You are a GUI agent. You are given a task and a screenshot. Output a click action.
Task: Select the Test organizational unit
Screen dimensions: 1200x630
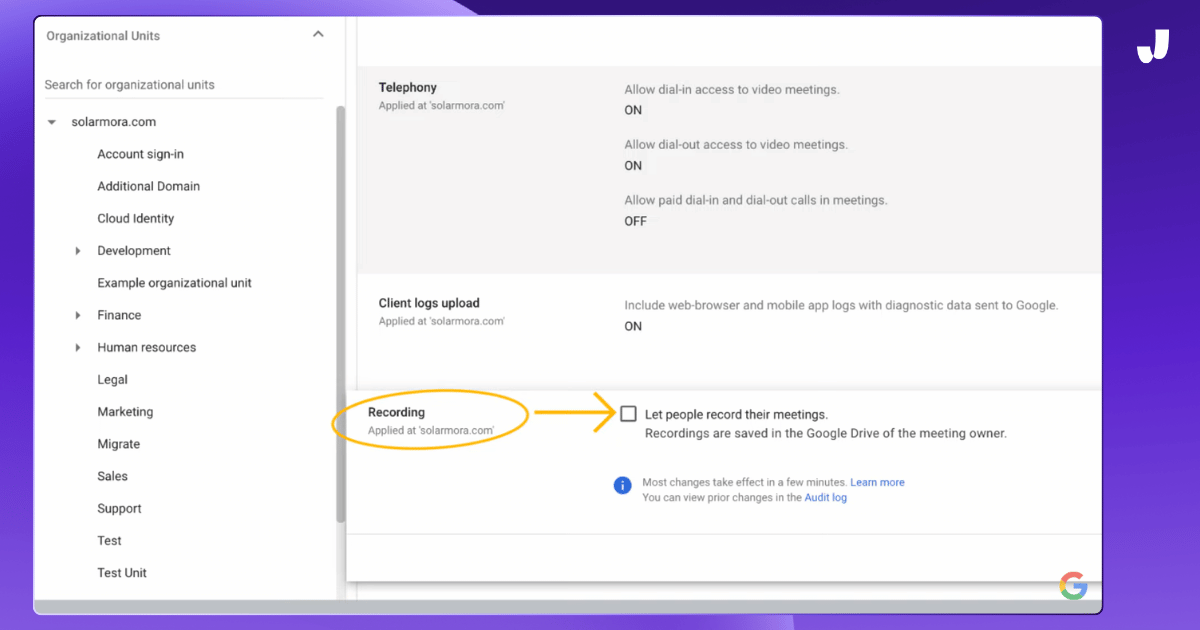click(109, 540)
